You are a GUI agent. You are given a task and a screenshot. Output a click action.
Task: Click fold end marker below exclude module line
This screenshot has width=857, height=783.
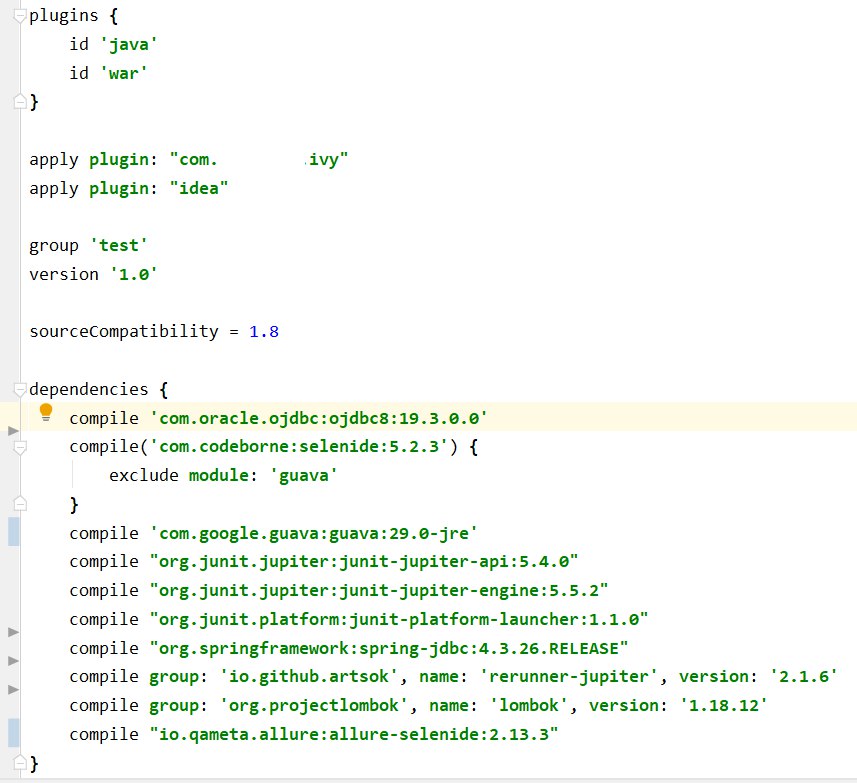[x=20, y=503]
